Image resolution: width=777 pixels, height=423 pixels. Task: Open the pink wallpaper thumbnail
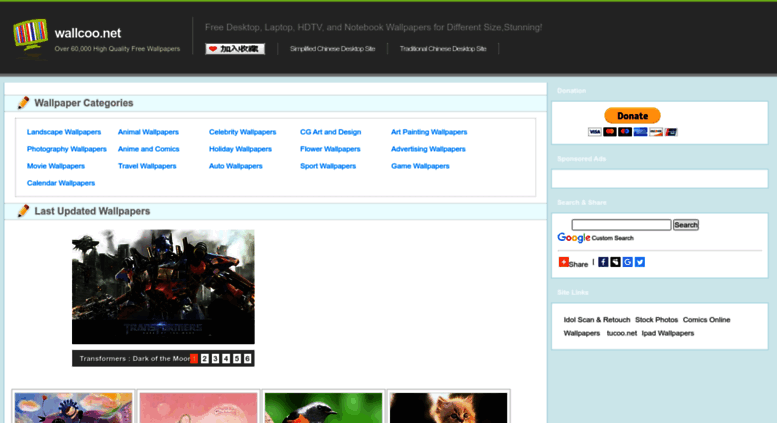[x=199, y=408]
